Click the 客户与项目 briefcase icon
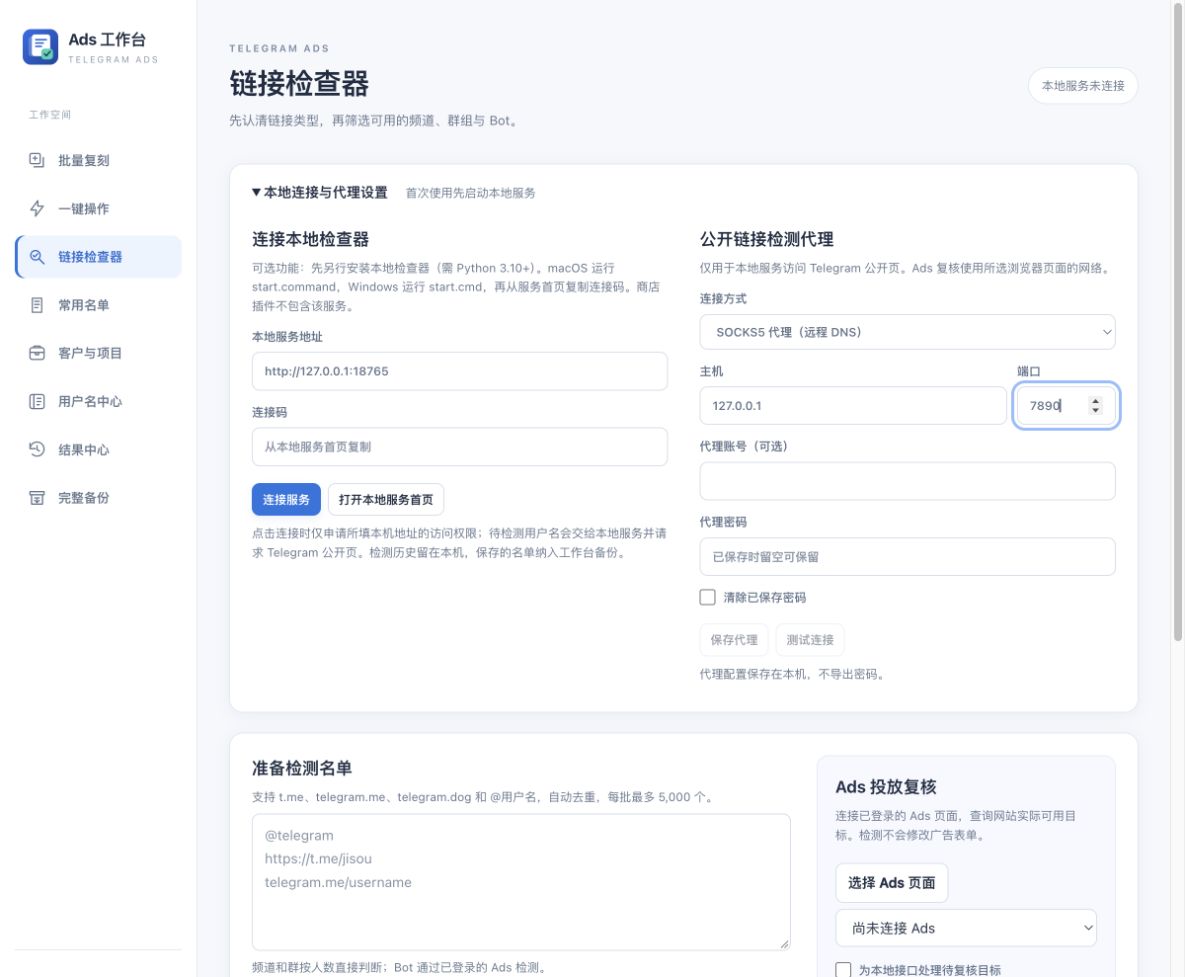This screenshot has width=1185, height=977. 36,353
